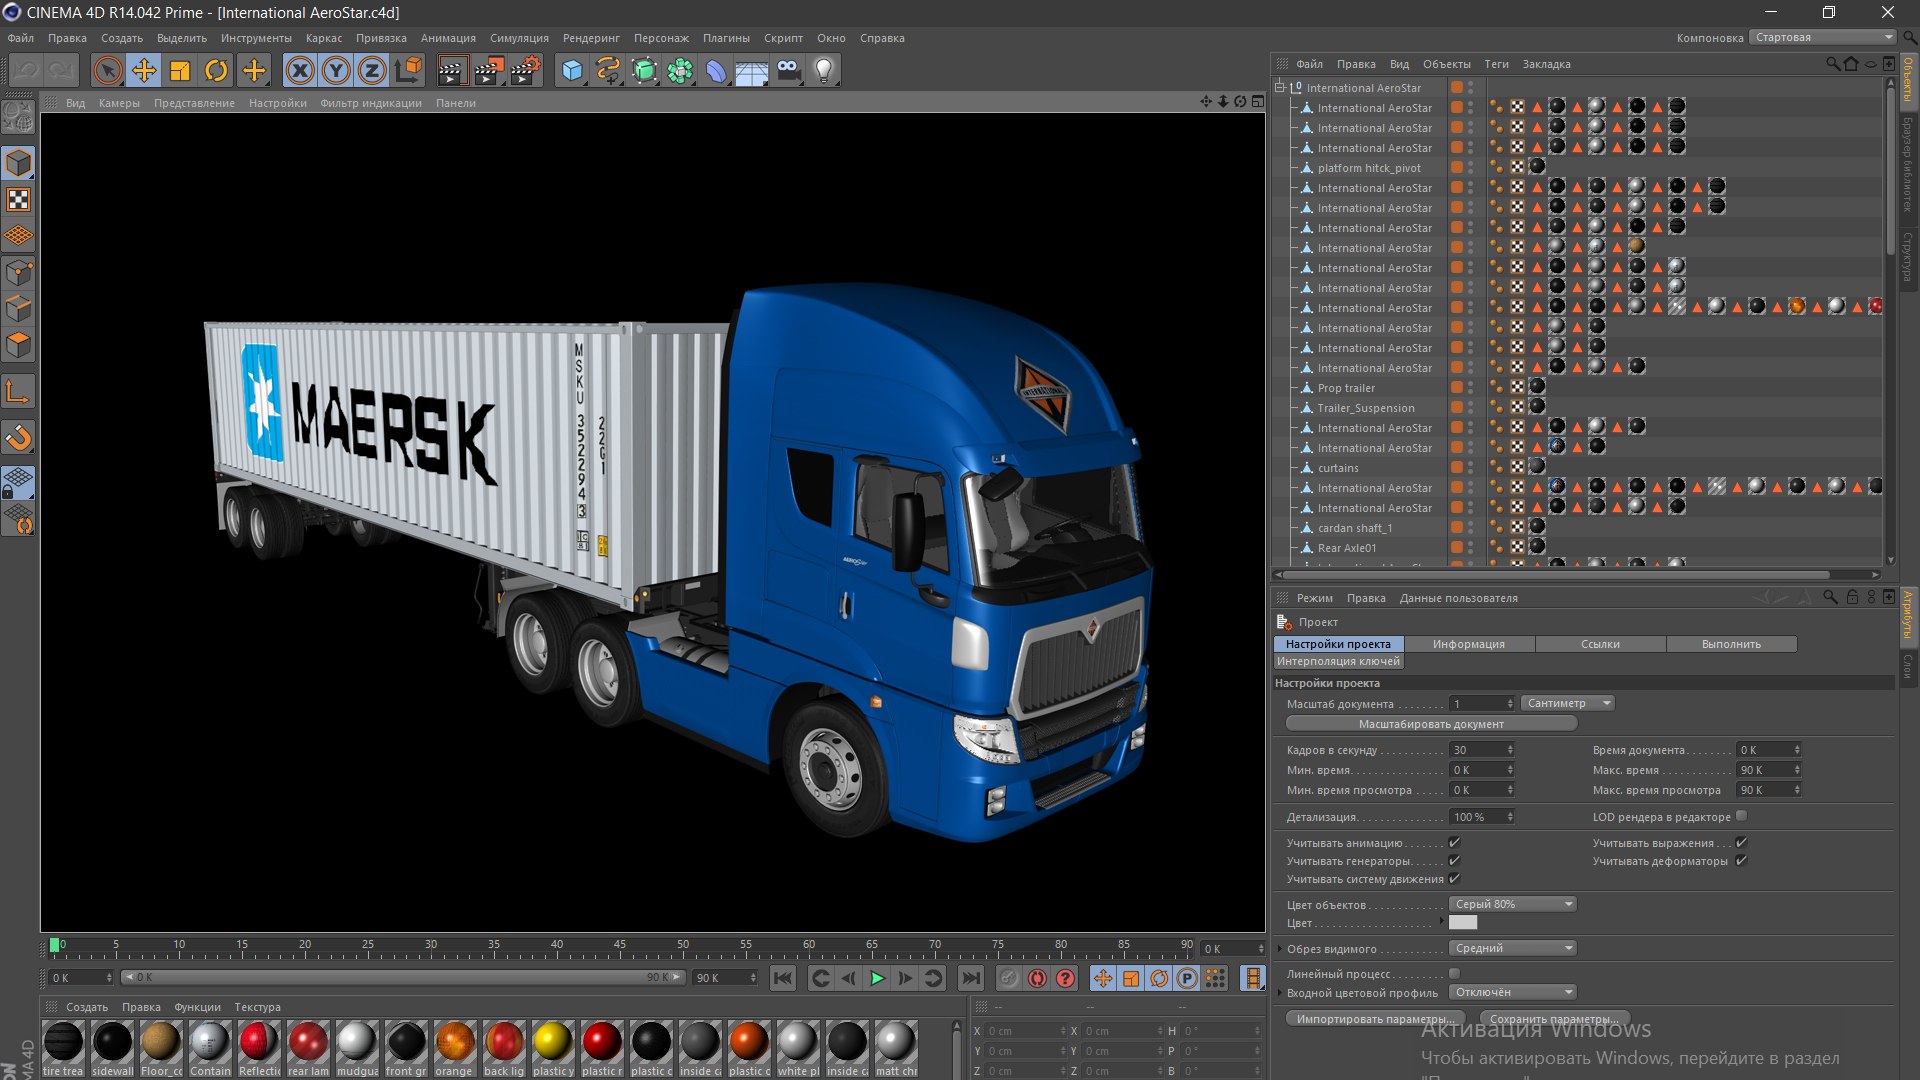Play the animation forward
The width and height of the screenshot is (1920, 1080).
click(x=877, y=978)
